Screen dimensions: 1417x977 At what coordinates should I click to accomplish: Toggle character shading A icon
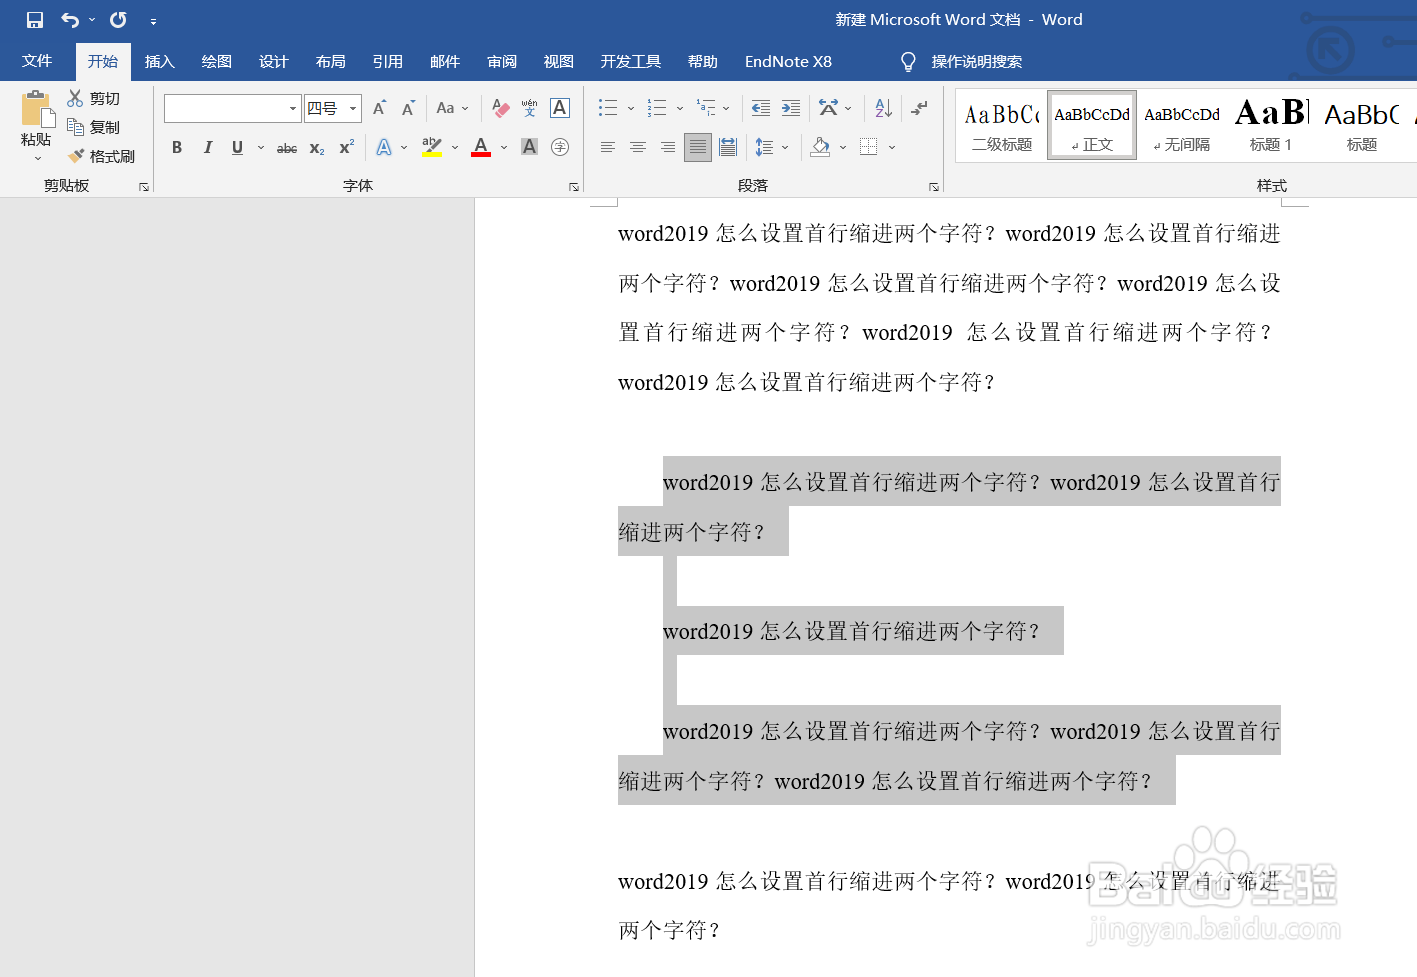[x=530, y=147]
